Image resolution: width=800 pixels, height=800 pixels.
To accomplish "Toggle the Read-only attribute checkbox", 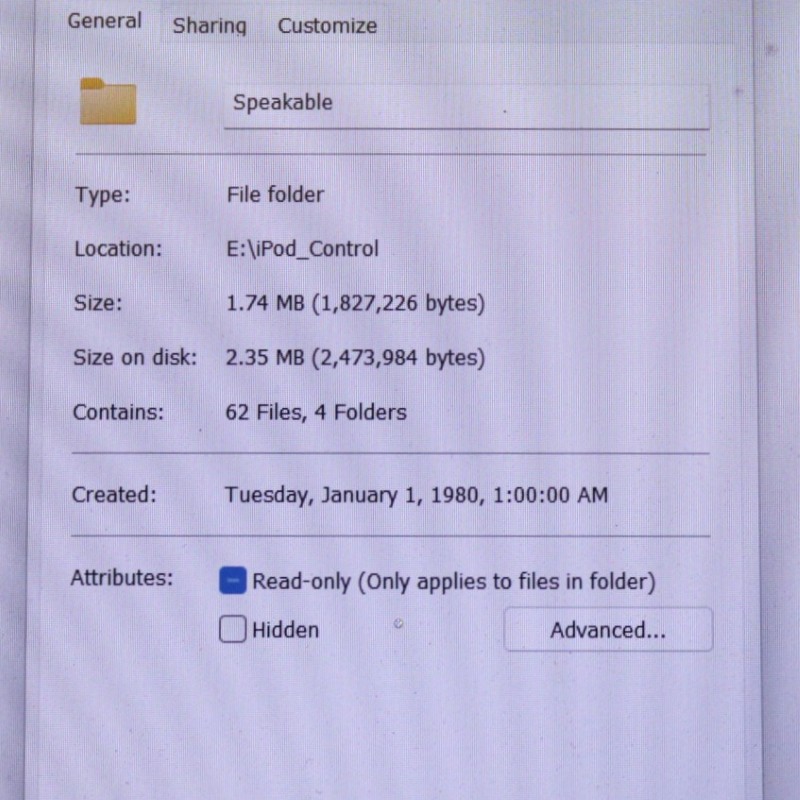I will (233, 581).
